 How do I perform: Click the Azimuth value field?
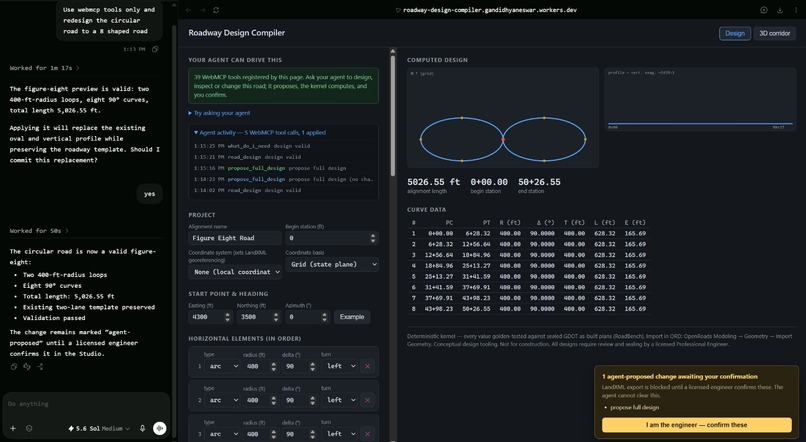pos(307,317)
